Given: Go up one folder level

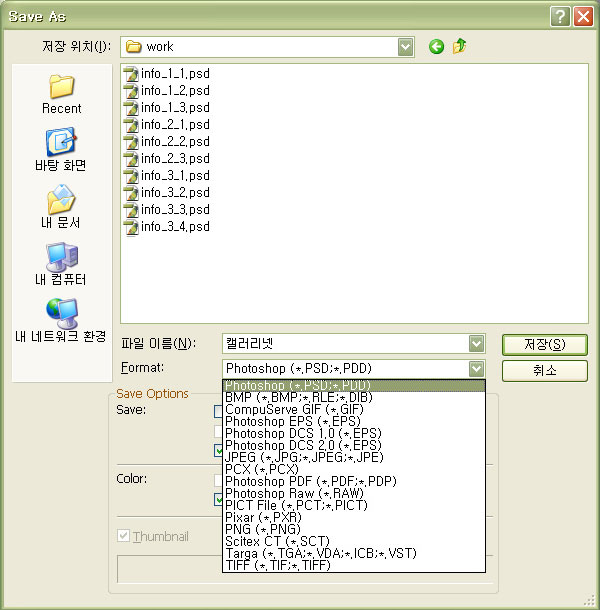Looking at the screenshot, I should point(459,46).
